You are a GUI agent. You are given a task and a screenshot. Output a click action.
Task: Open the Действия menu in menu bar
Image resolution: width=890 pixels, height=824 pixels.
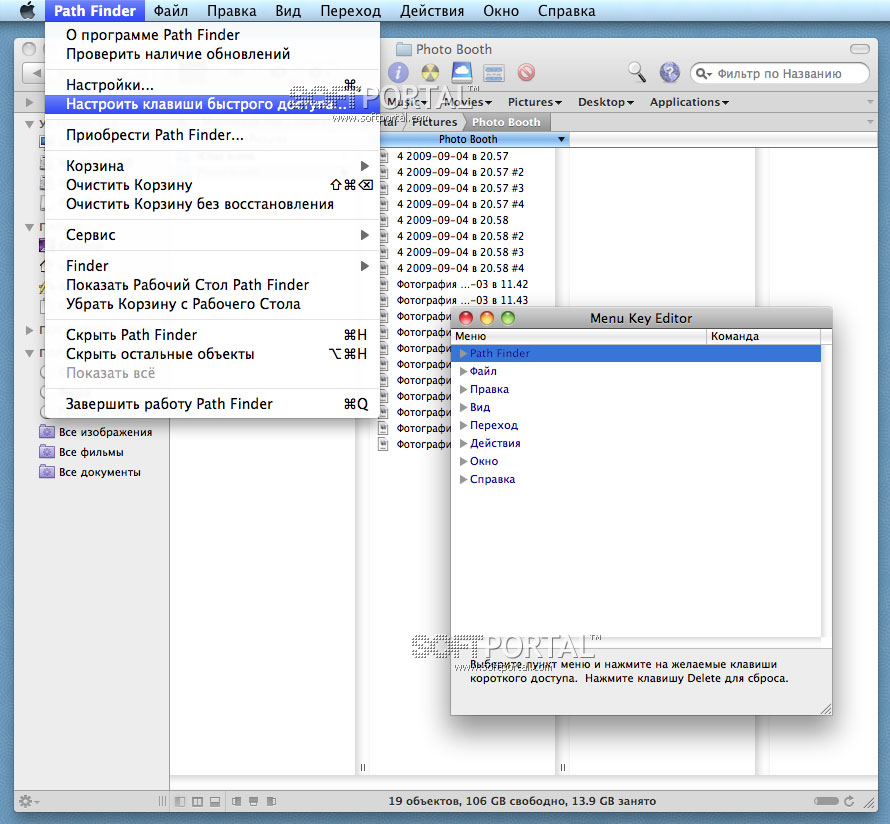click(x=432, y=11)
